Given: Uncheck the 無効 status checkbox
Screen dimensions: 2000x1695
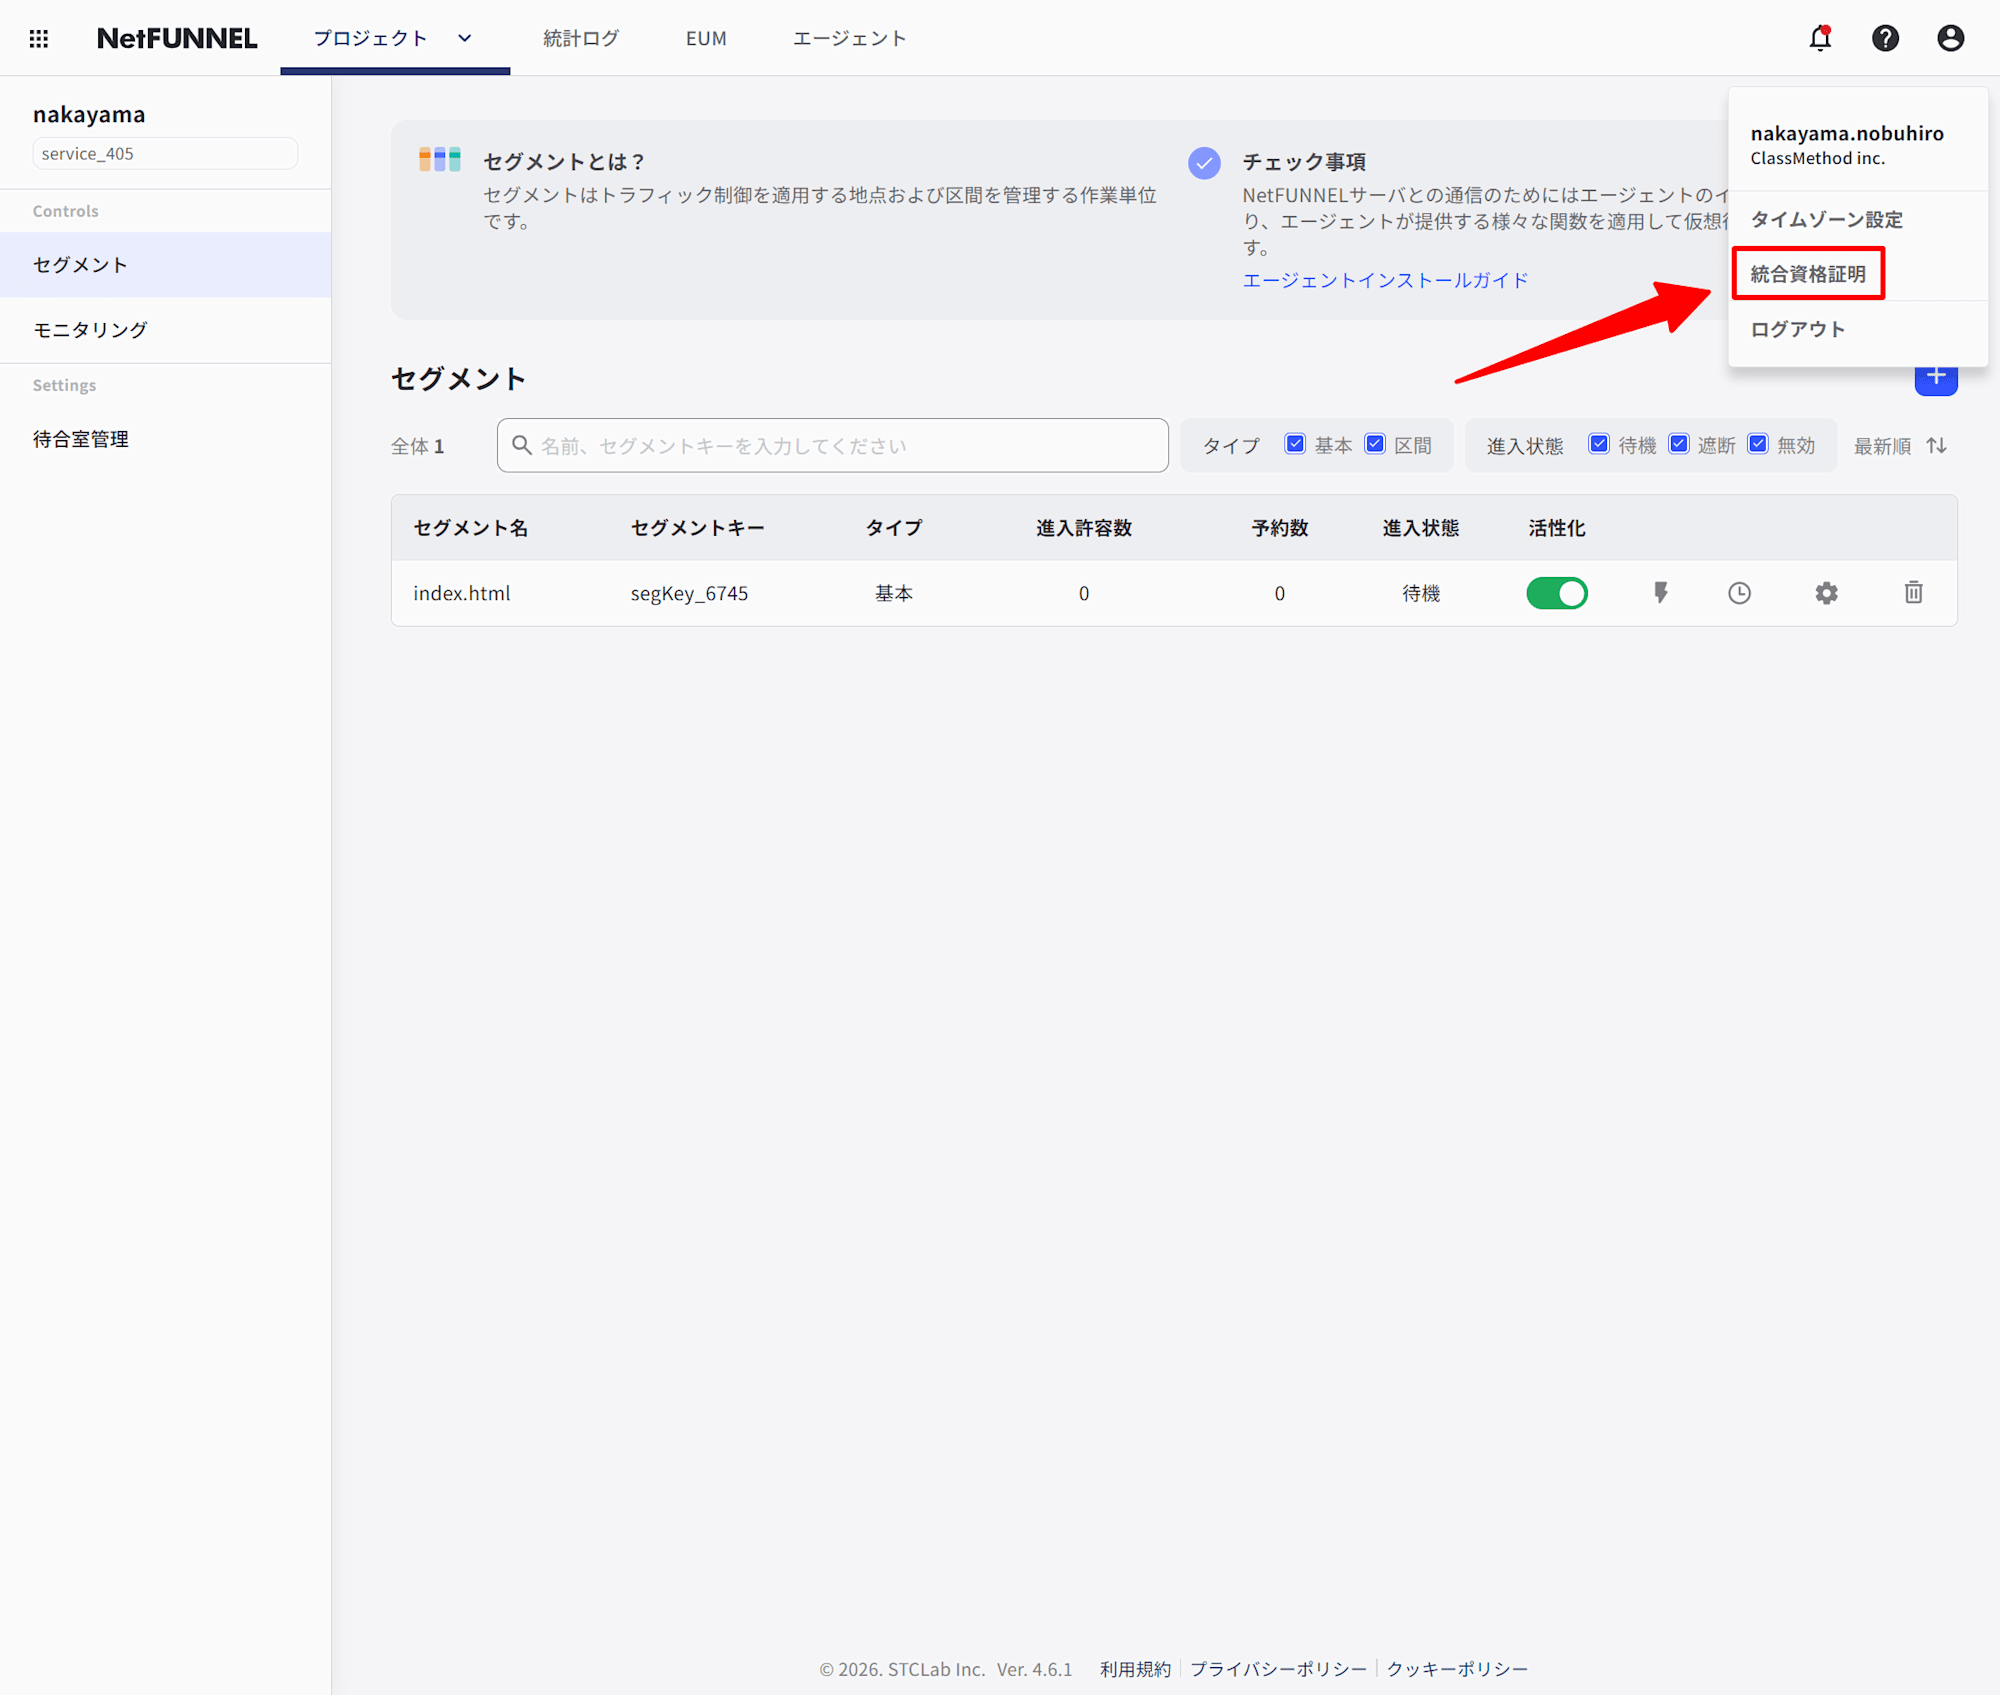Looking at the screenshot, I should pos(1758,444).
